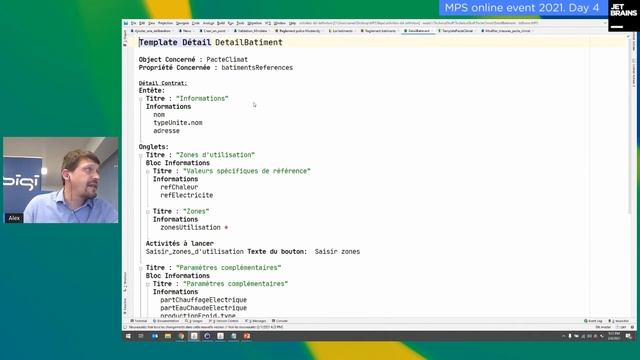The image size is (640, 360).
Task: Open the Documentation tool window
Action: click(166, 321)
